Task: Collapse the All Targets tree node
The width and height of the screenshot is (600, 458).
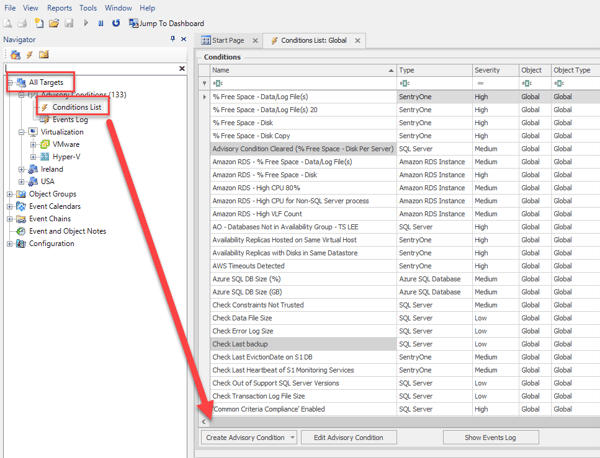Action: click(10, 82)
